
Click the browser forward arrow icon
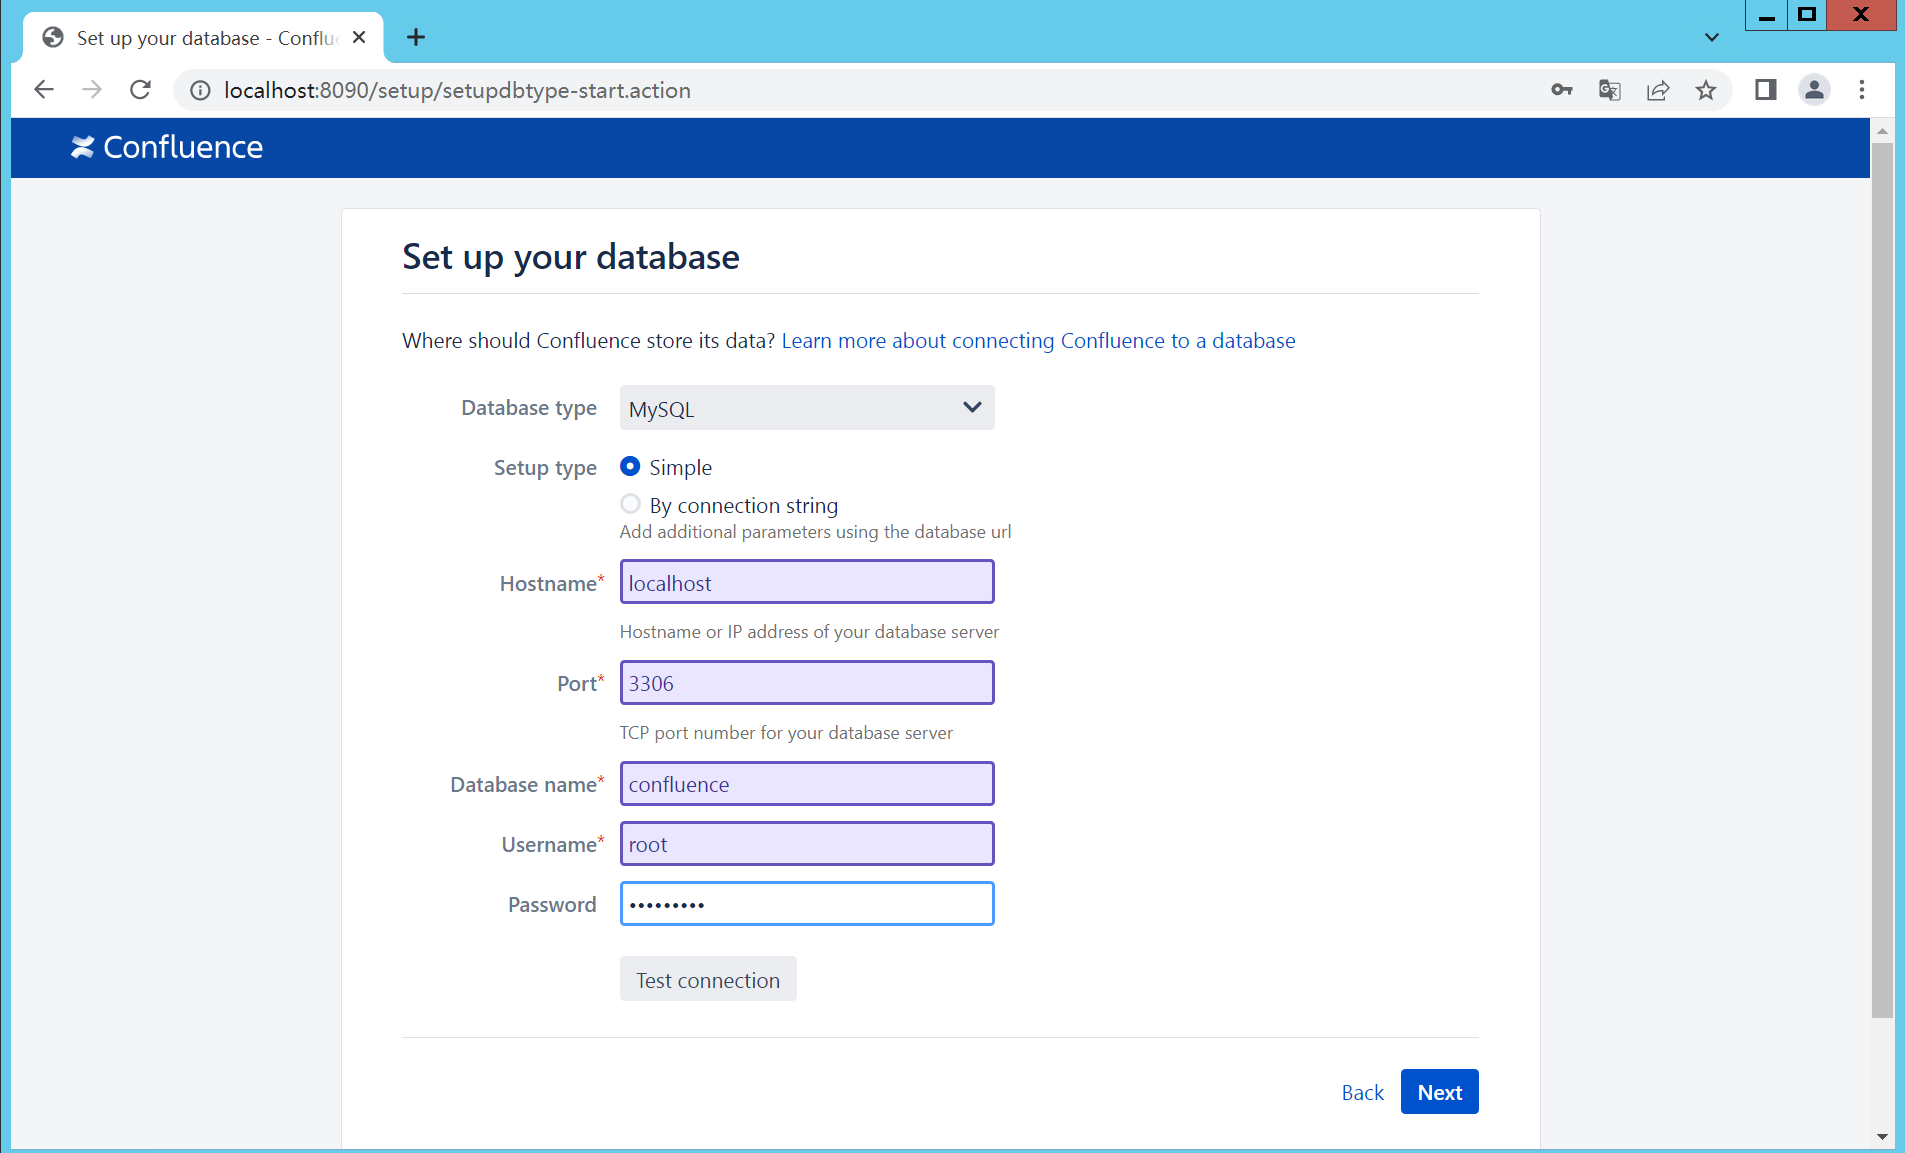click(92, 90)
